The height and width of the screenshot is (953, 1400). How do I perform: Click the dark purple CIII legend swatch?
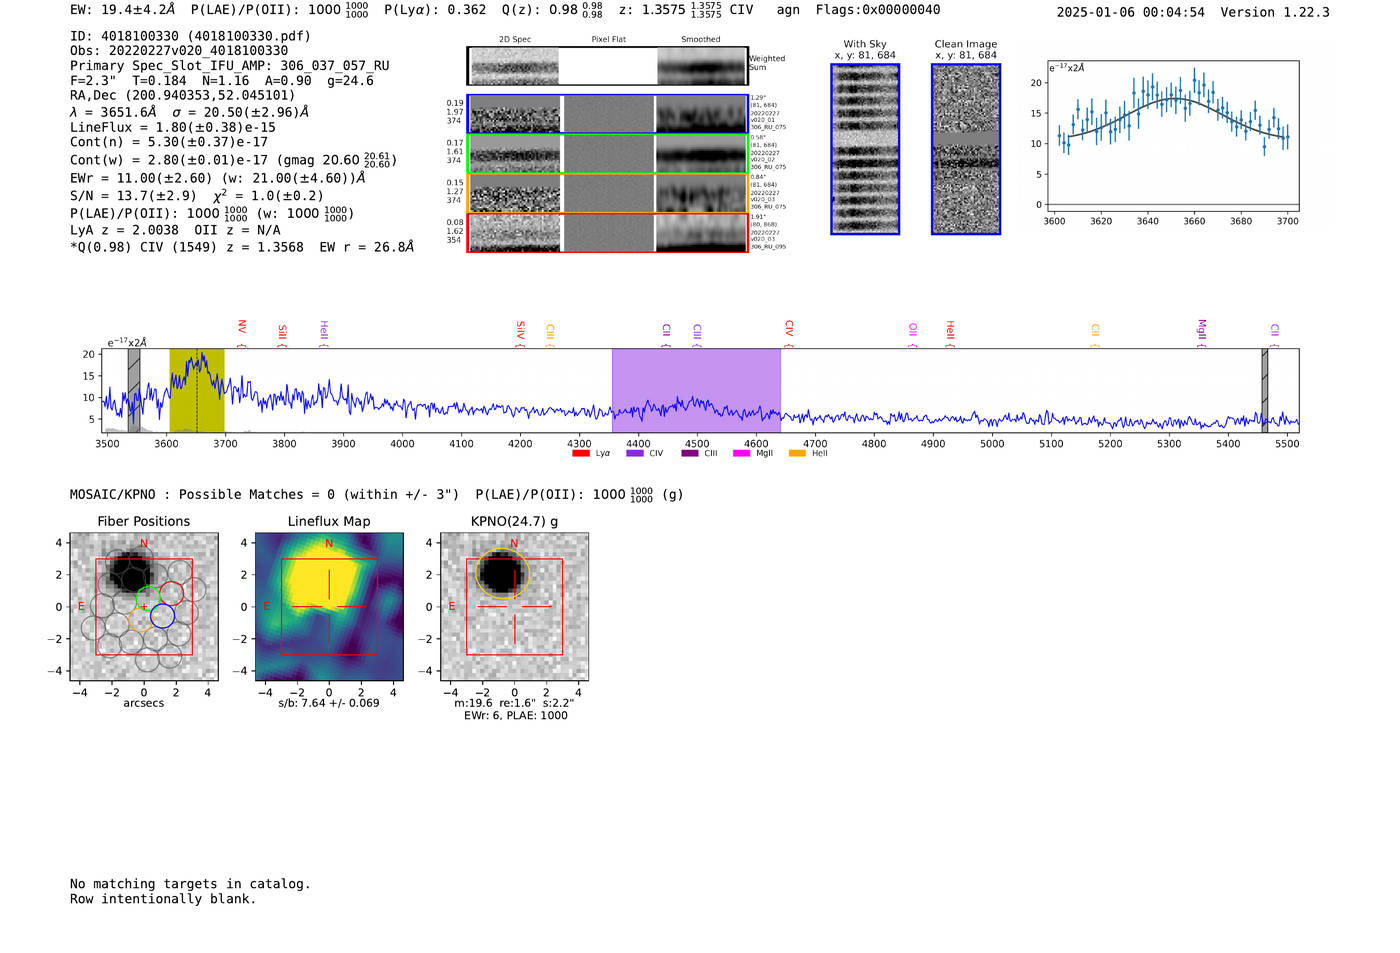point(690,453)
